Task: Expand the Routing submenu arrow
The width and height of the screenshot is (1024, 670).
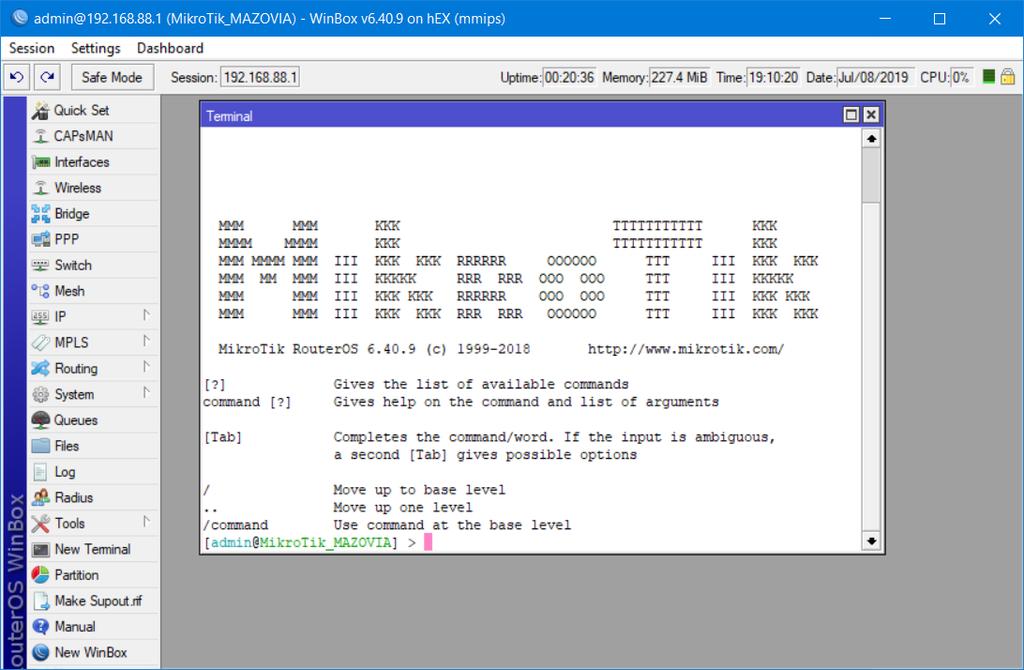Action: click(x=146, y=367)
